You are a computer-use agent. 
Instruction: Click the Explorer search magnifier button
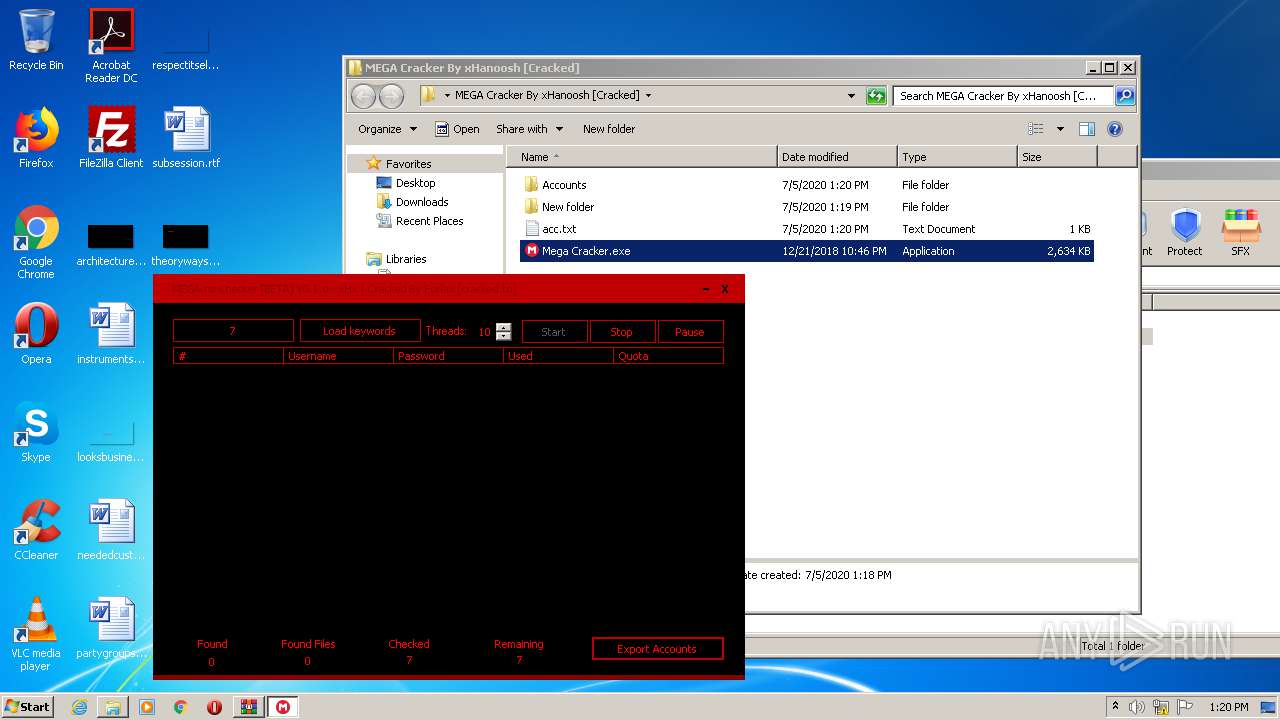tap(1125, 96)
